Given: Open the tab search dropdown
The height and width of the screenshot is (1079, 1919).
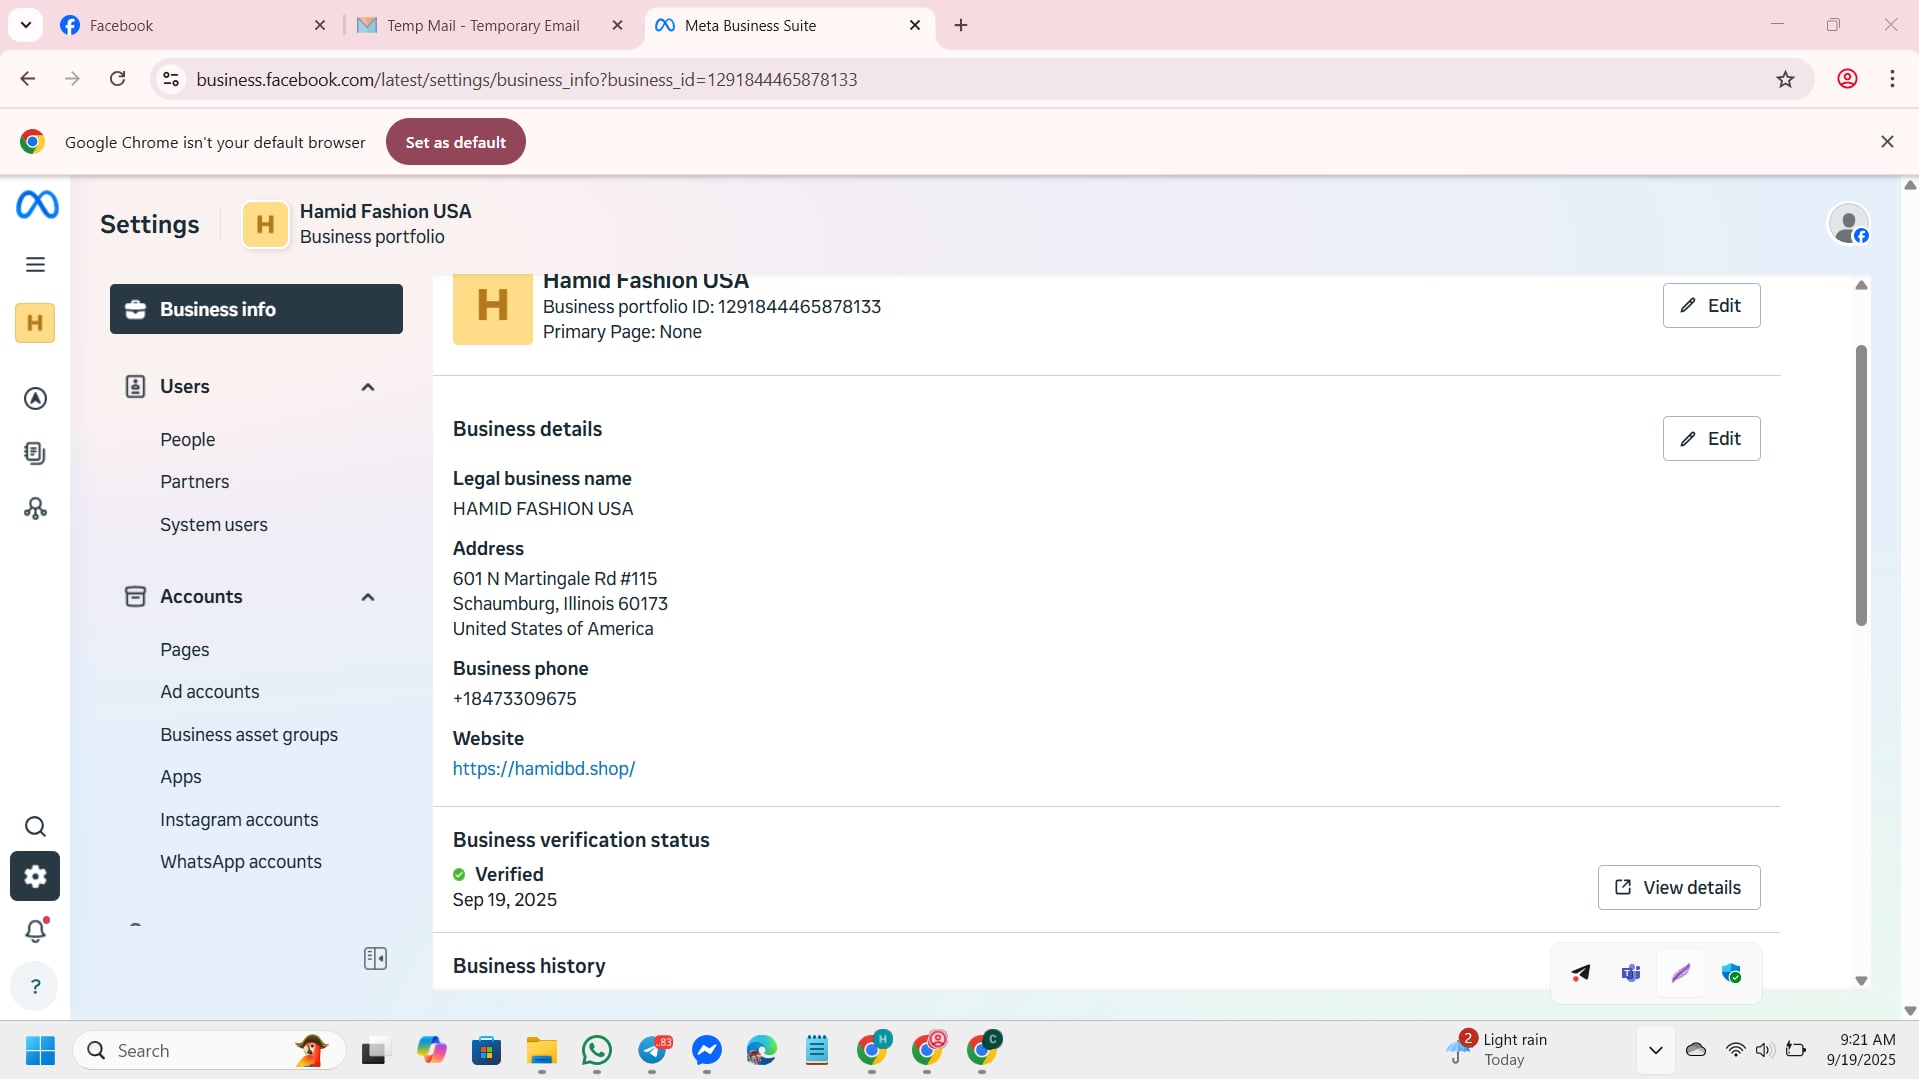Looking at the screenshot, I should point(26,25).
